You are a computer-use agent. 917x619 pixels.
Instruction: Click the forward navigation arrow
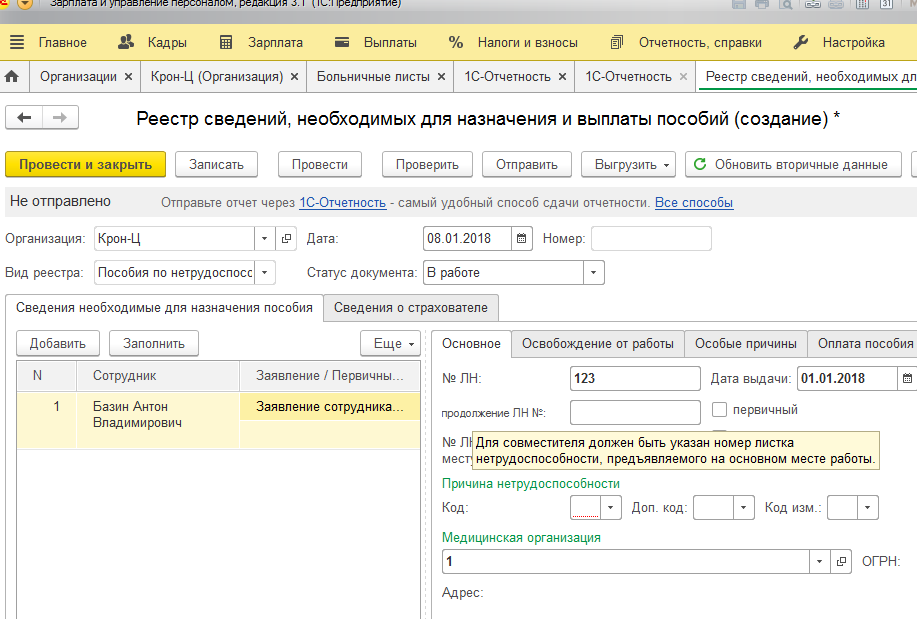pos(60,118)
